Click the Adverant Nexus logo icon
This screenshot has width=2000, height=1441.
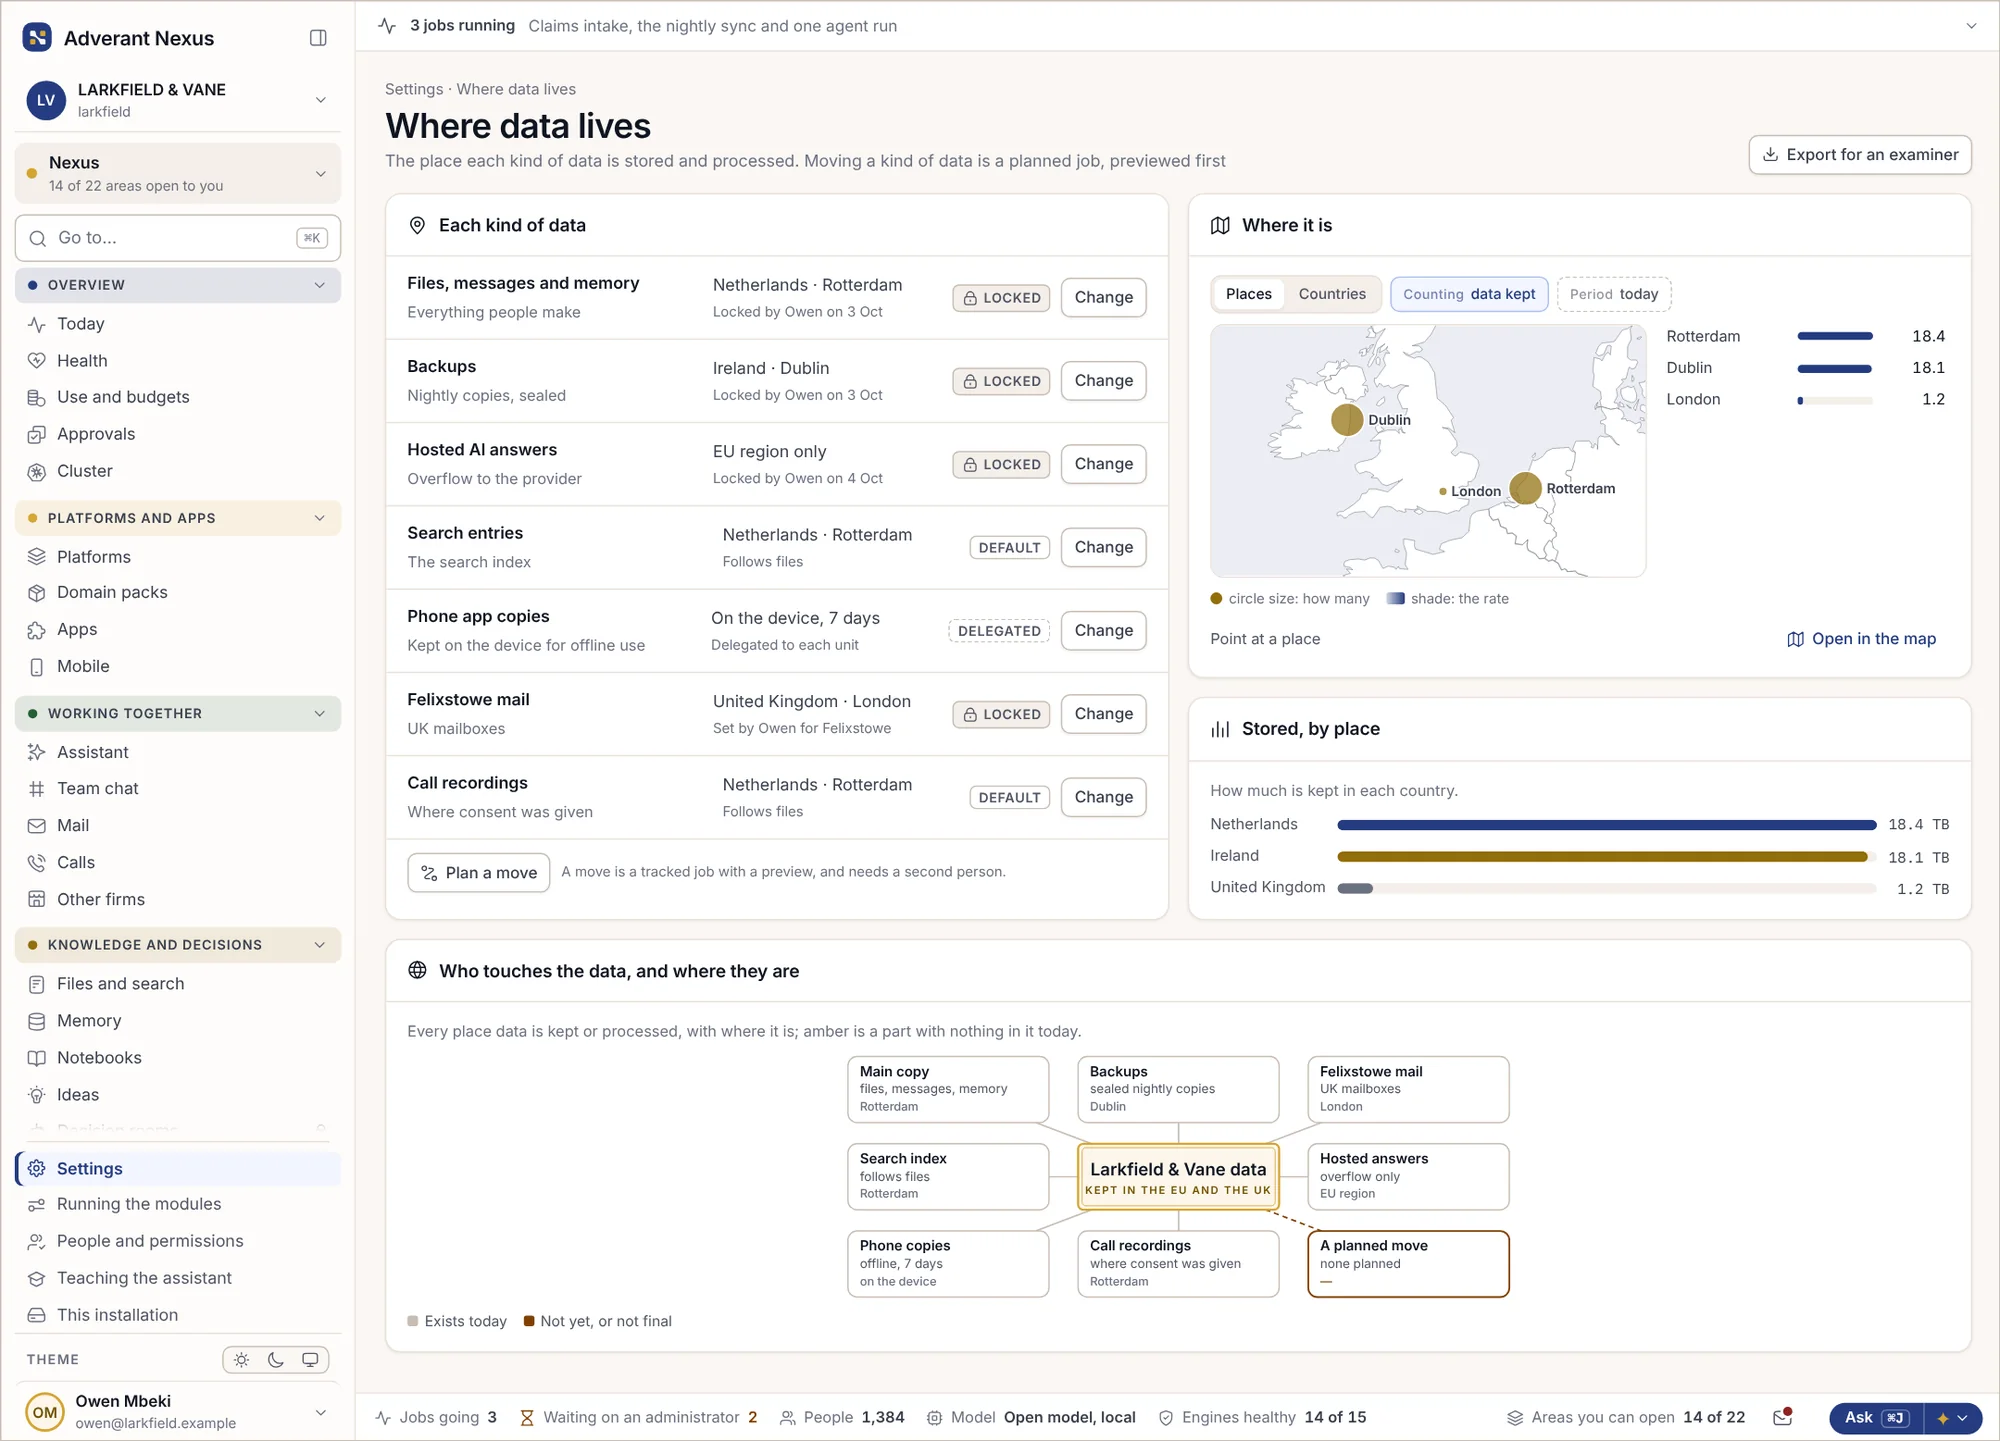37,38
